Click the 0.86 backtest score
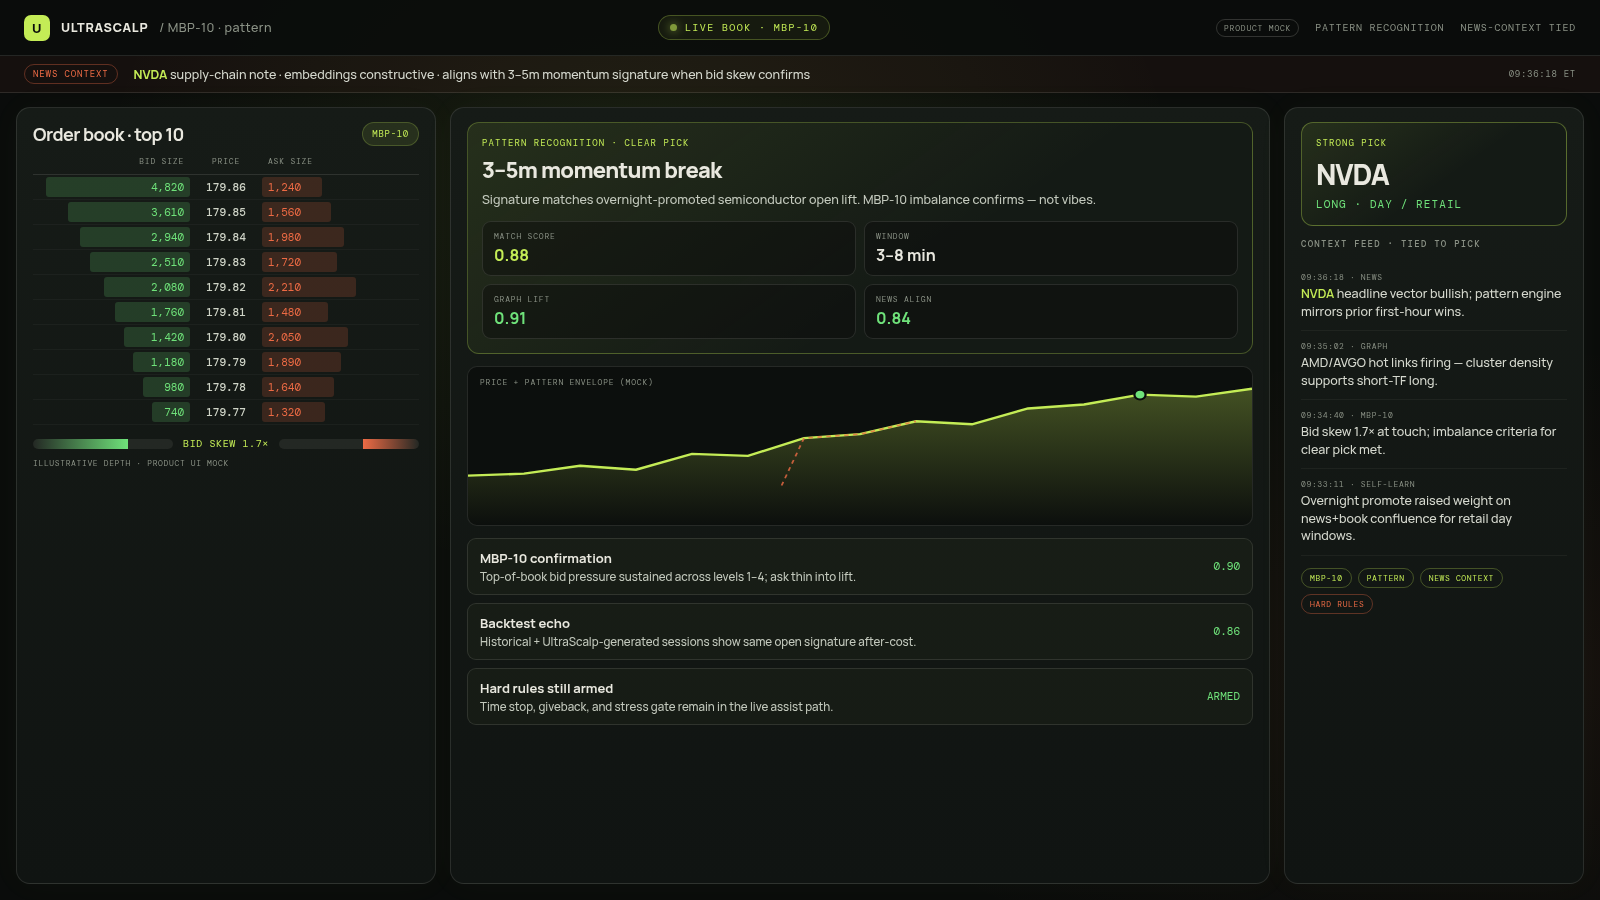This screenshot has height=900, width=1600. click(1226, 632)
